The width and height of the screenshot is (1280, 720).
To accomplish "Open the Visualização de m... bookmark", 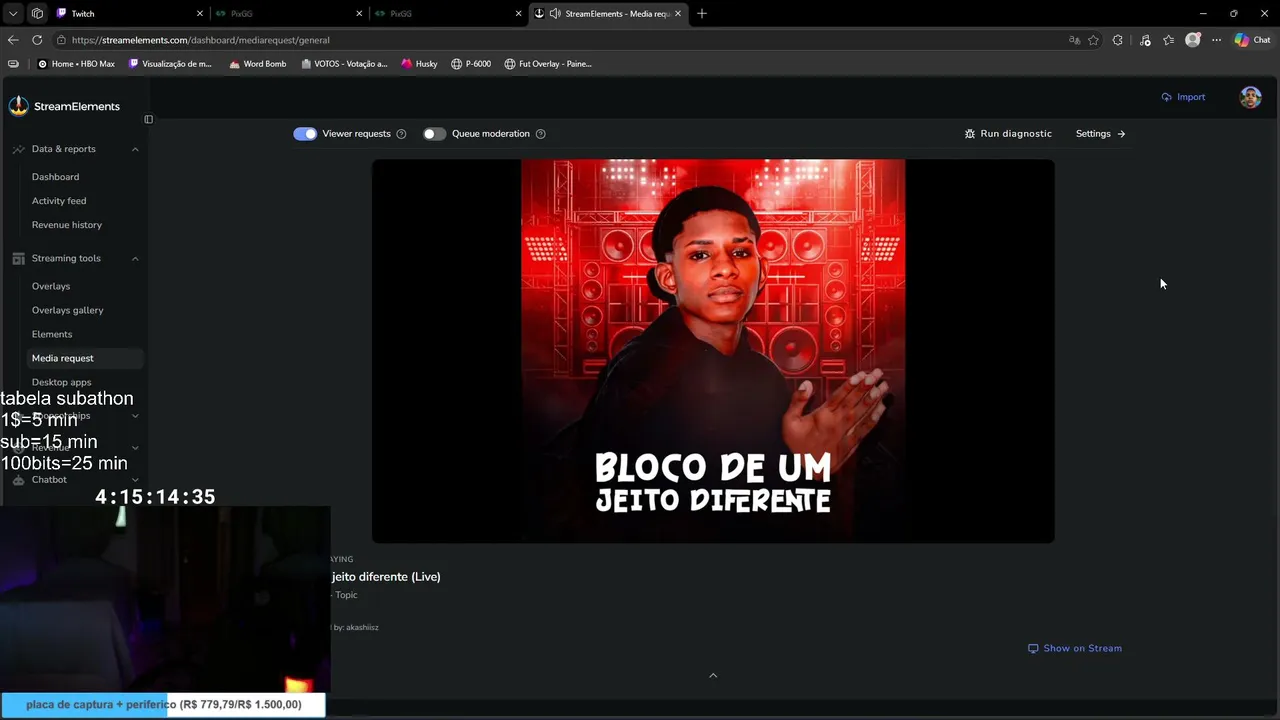I will pos(170,64).
